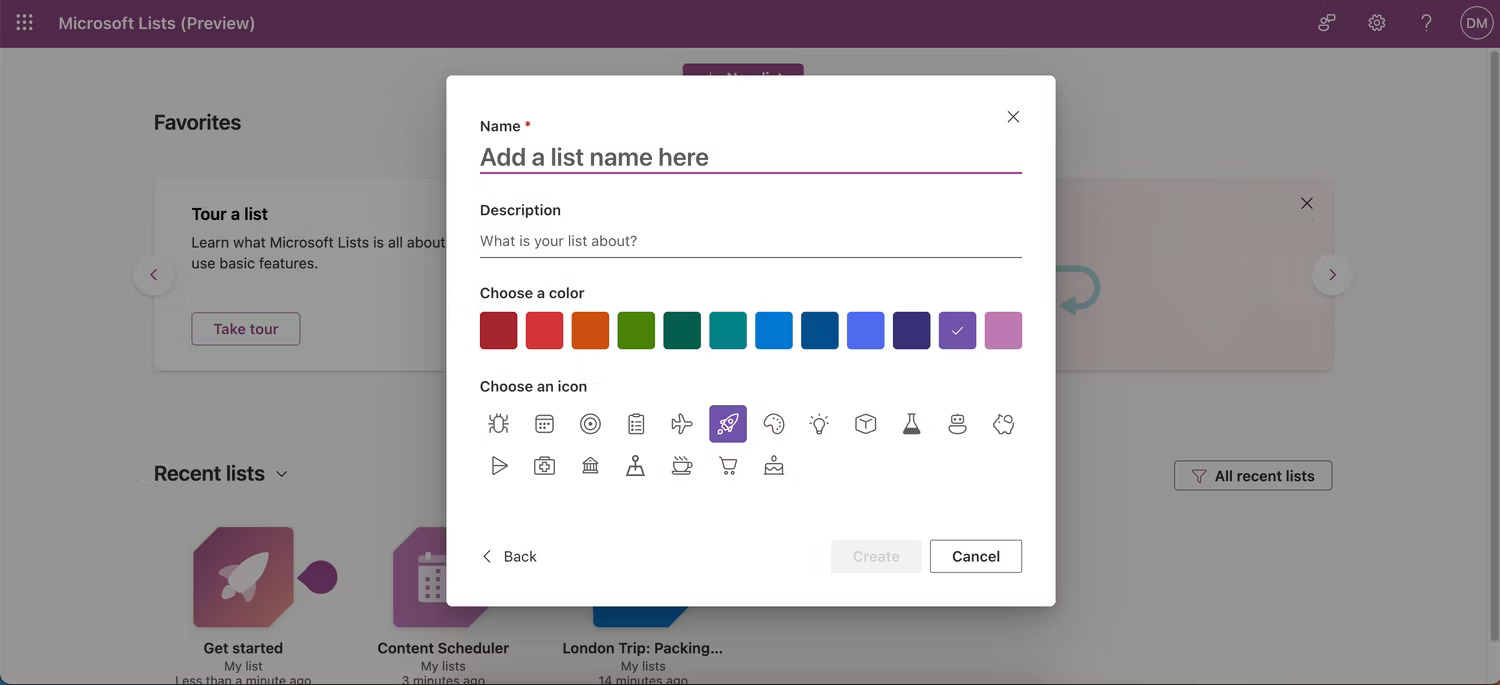This screenshot has width=1500, height=685.
Task: Choose the lightbulb list icon
Action: pos(820,424)
